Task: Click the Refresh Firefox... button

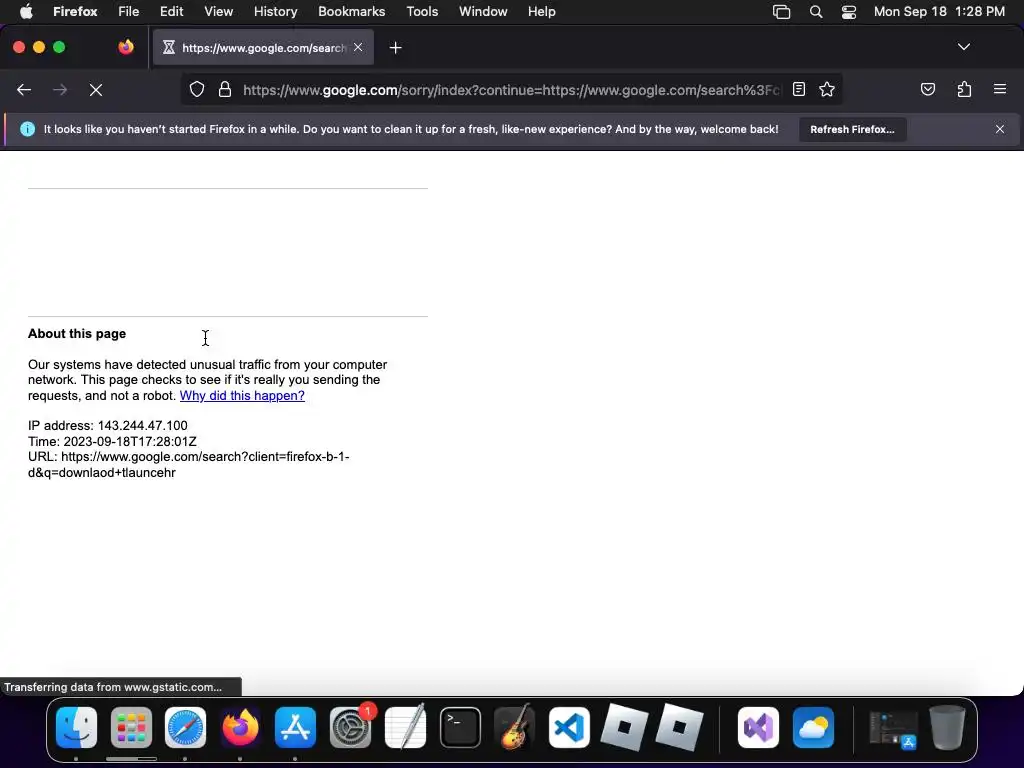Action: [852, 129]
